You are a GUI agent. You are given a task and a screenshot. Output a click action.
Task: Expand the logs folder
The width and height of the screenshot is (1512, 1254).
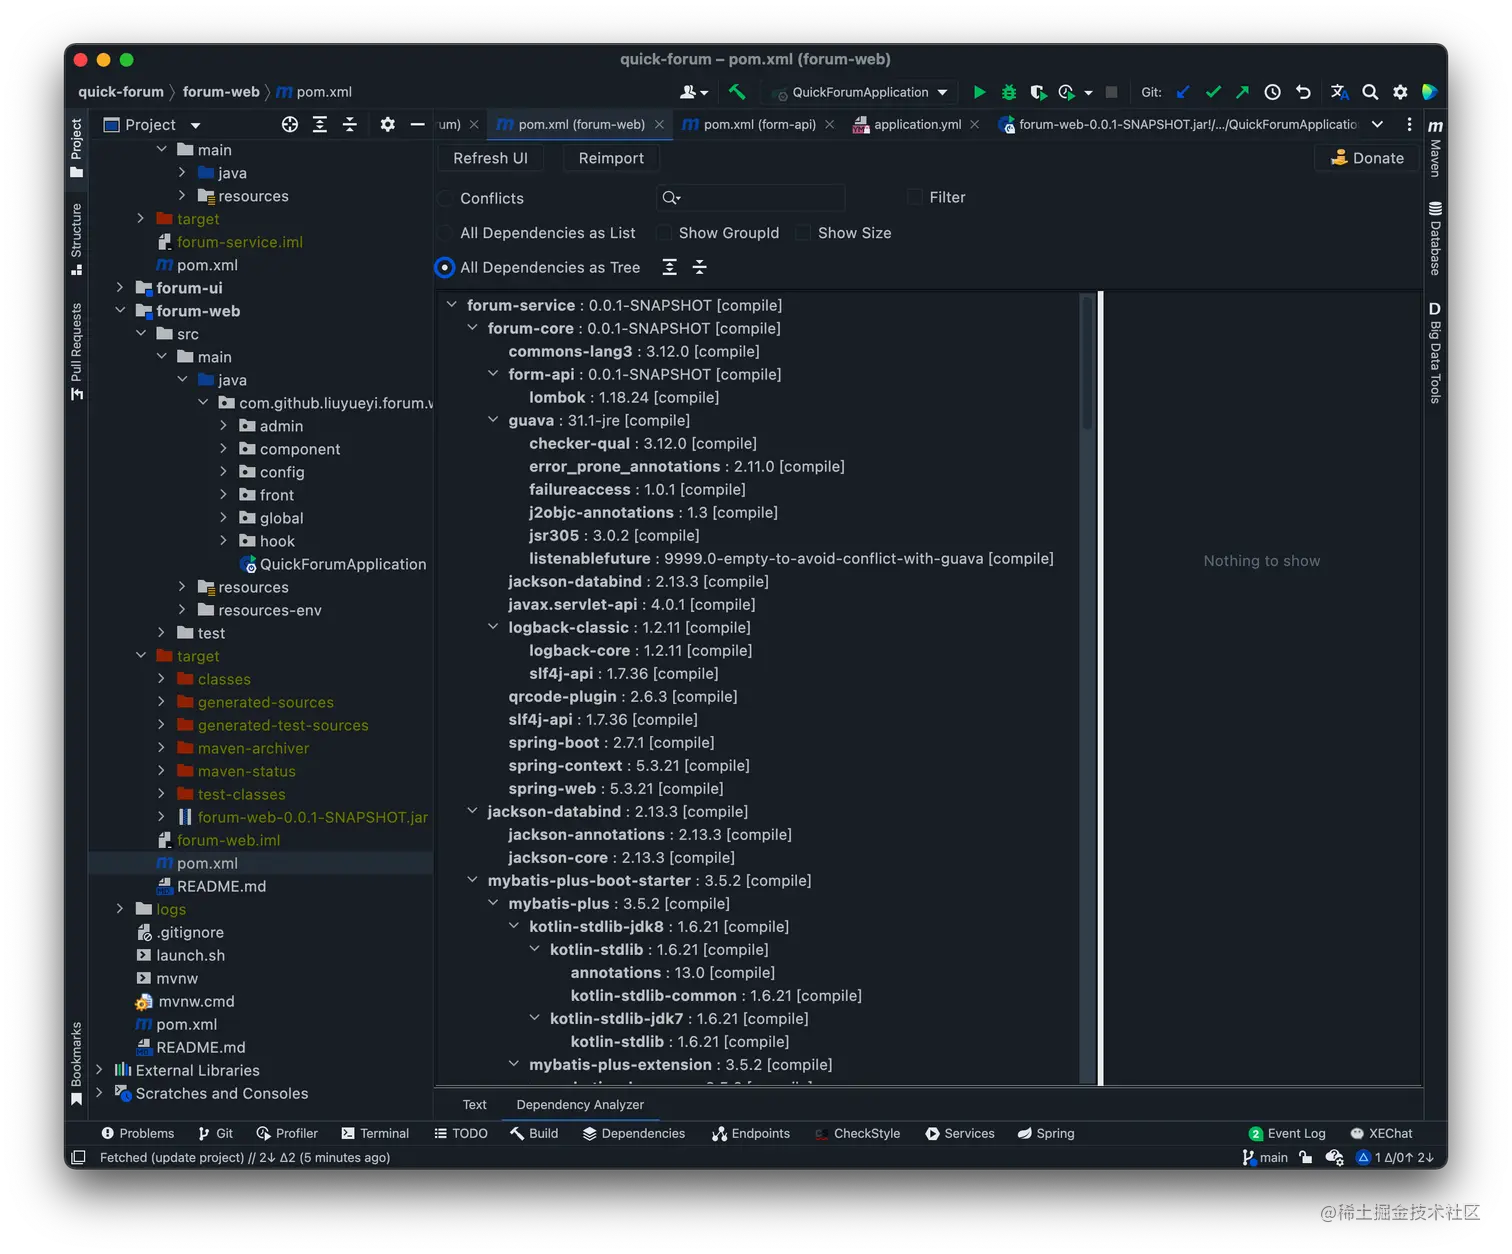120,908
